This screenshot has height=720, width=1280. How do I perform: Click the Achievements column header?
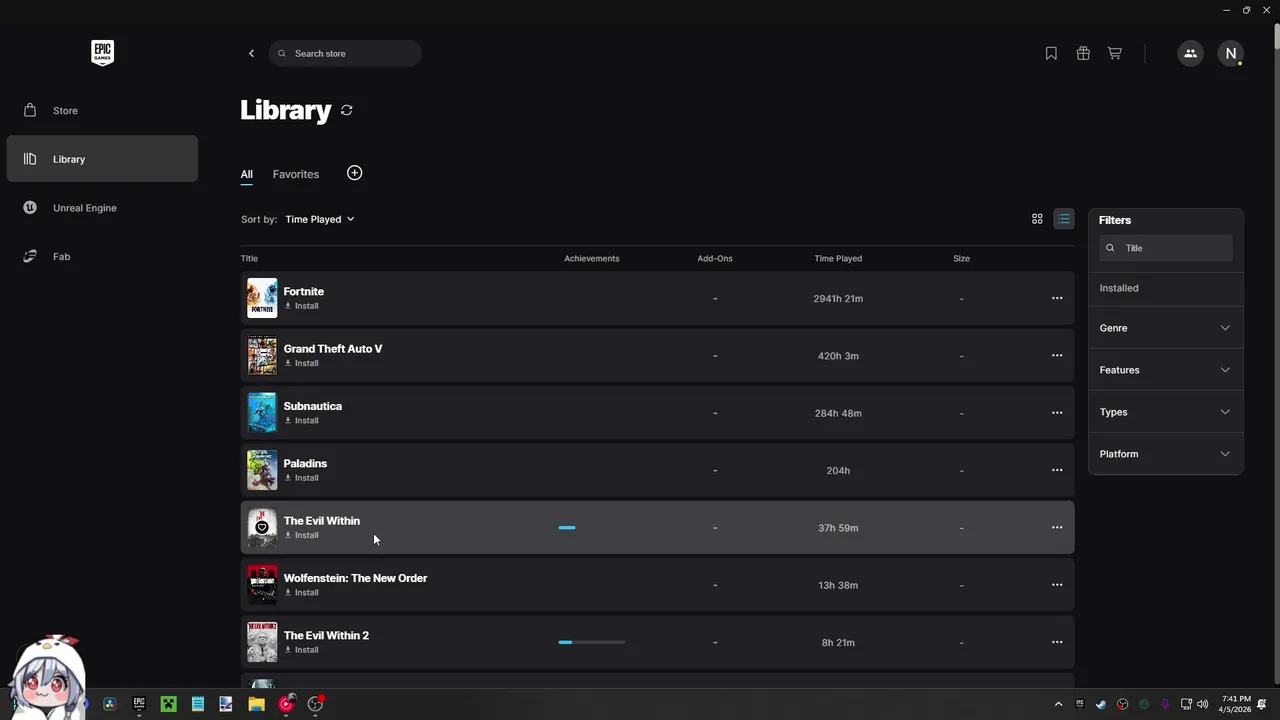click(592, 259)
